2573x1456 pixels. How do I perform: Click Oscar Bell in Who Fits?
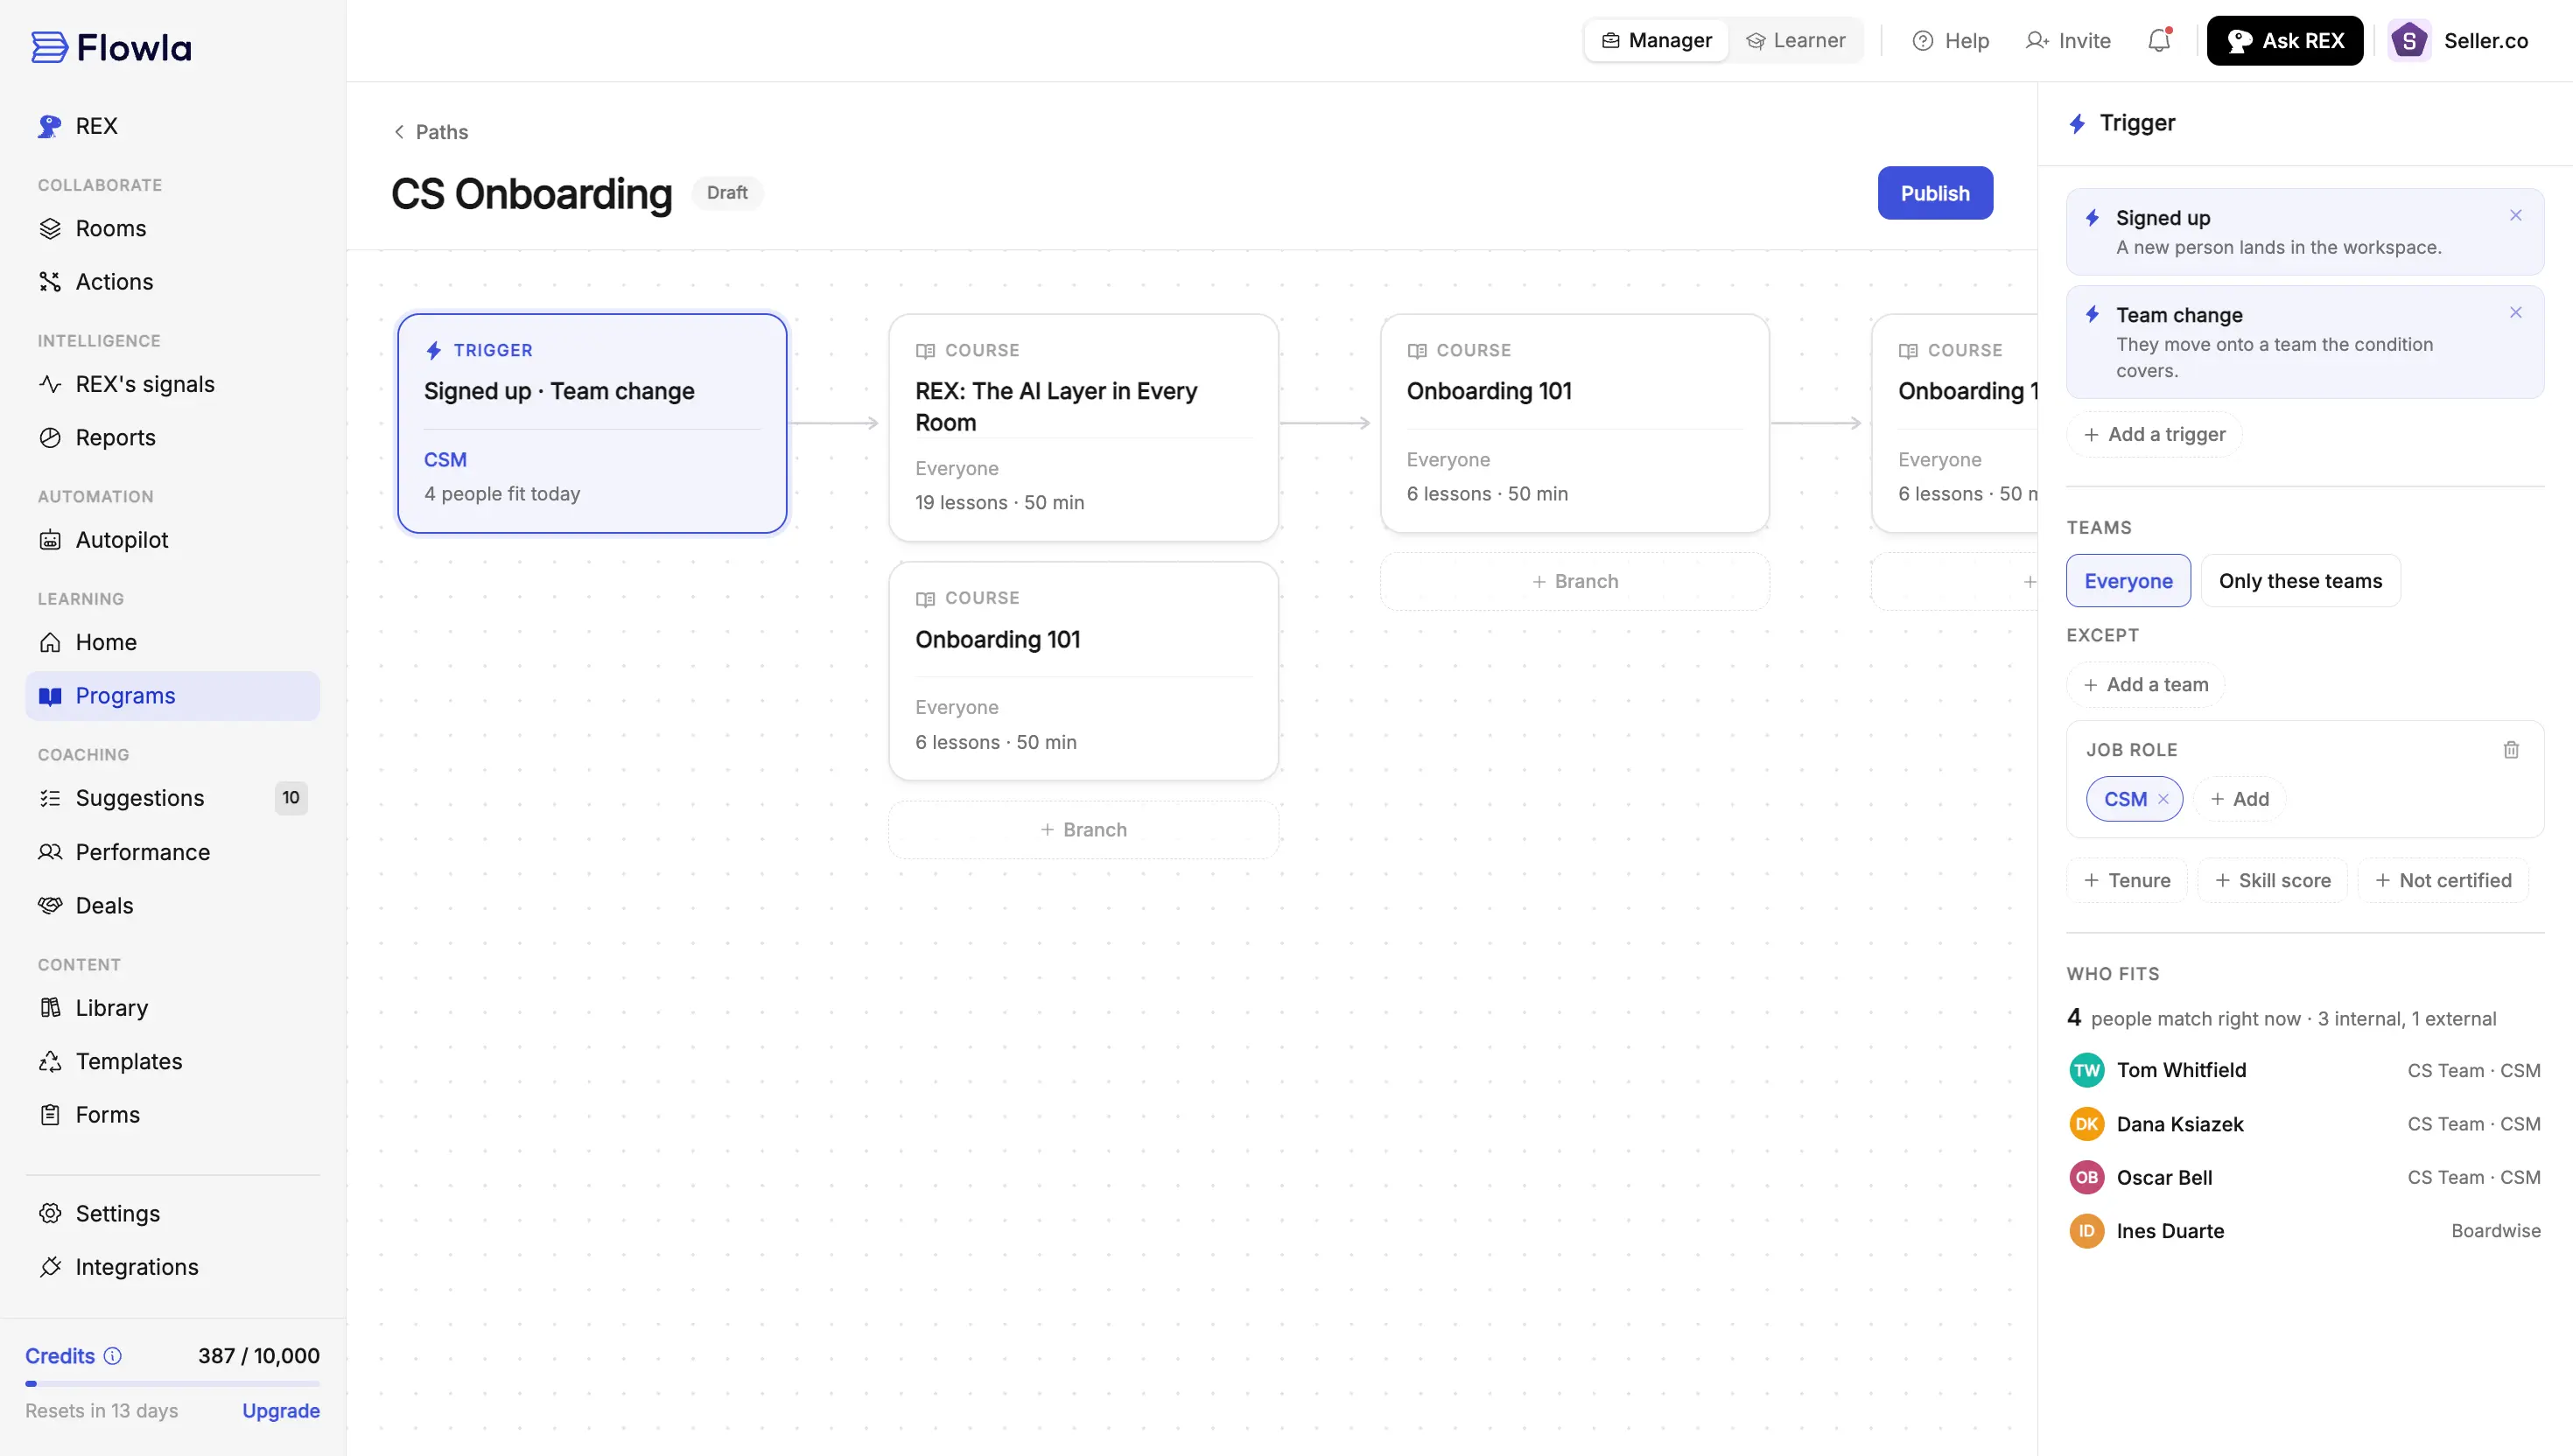pos(2164,1177)
